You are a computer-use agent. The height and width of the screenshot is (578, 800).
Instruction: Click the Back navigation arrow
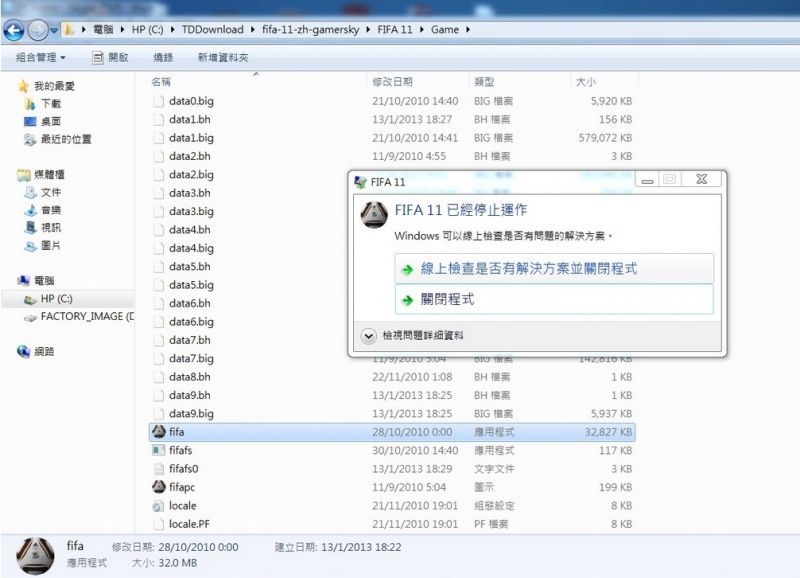coord(13,30)
